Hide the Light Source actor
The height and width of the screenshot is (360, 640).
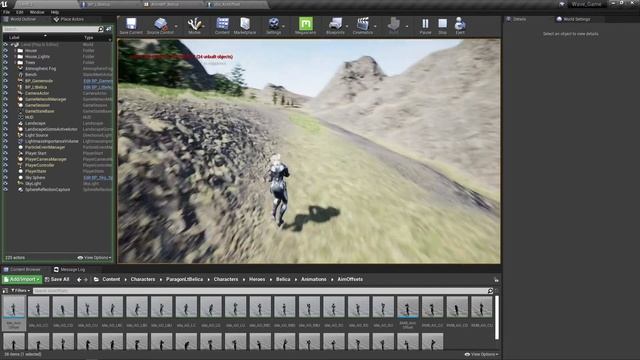coord(5,135)
